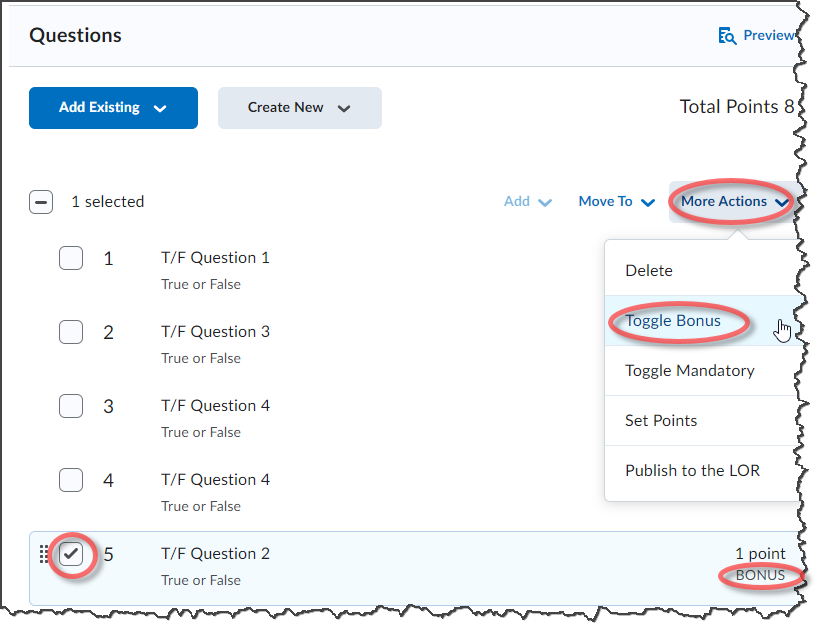
Task: Select Toggle Bonus menu option
Action: (x=673, y=321)
